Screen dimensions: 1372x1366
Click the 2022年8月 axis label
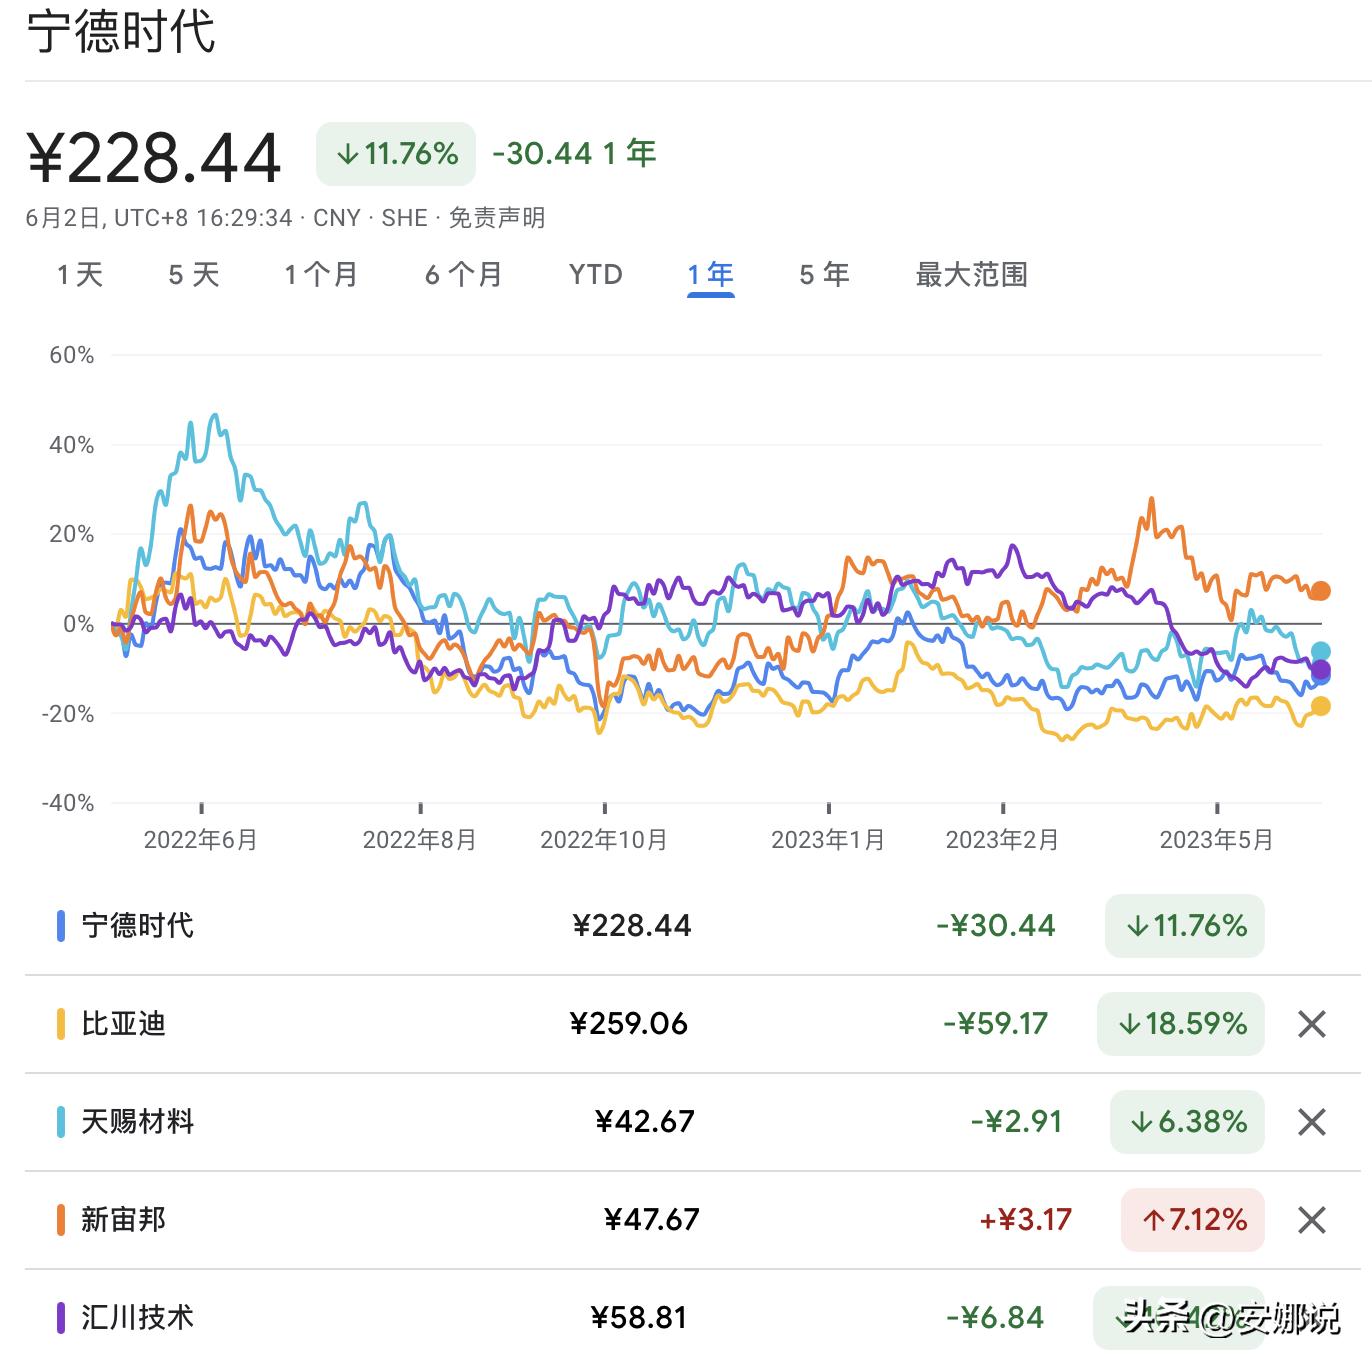coord(420,840)
